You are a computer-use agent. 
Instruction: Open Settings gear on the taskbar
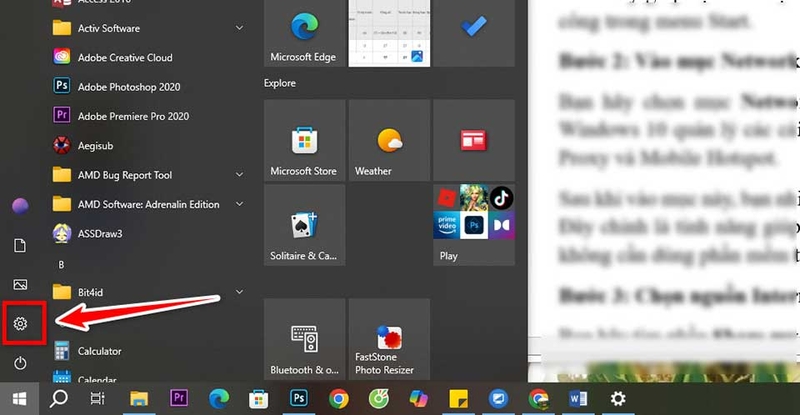tap(618, 399)
